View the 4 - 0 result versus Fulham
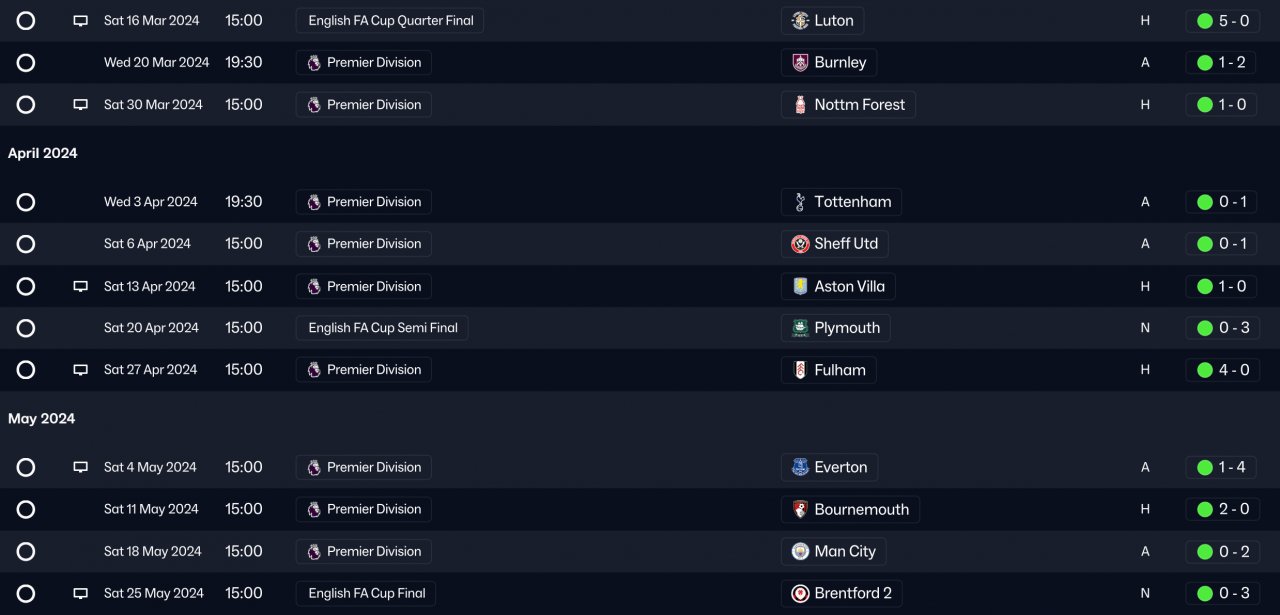Screen dimensions: 1280x615 [x=1233, y=370]
